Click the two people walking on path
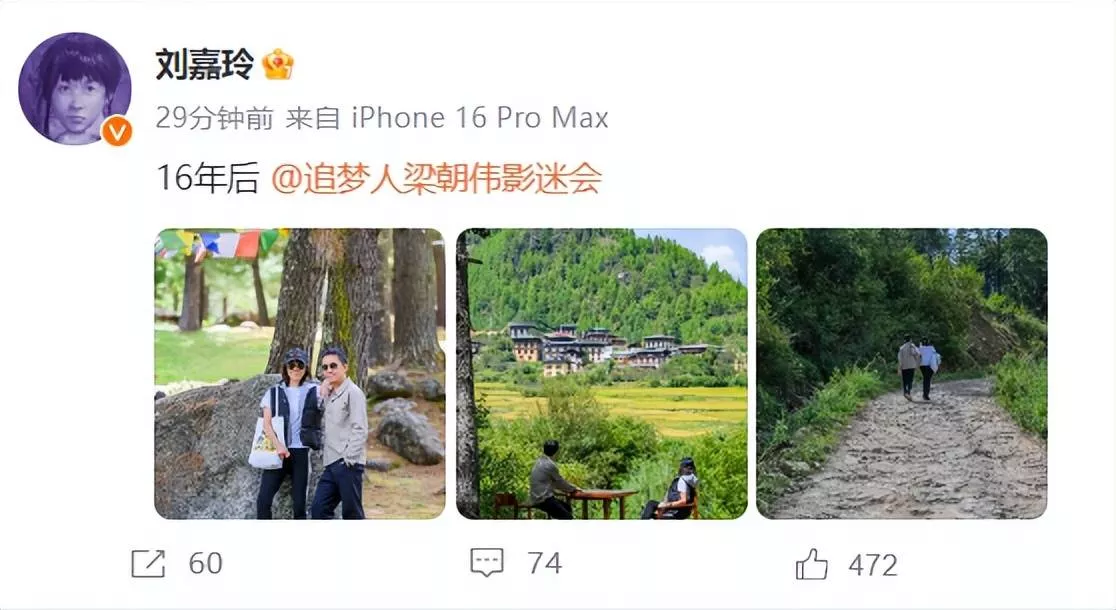1116x610 pixels. tap(918, 368)
